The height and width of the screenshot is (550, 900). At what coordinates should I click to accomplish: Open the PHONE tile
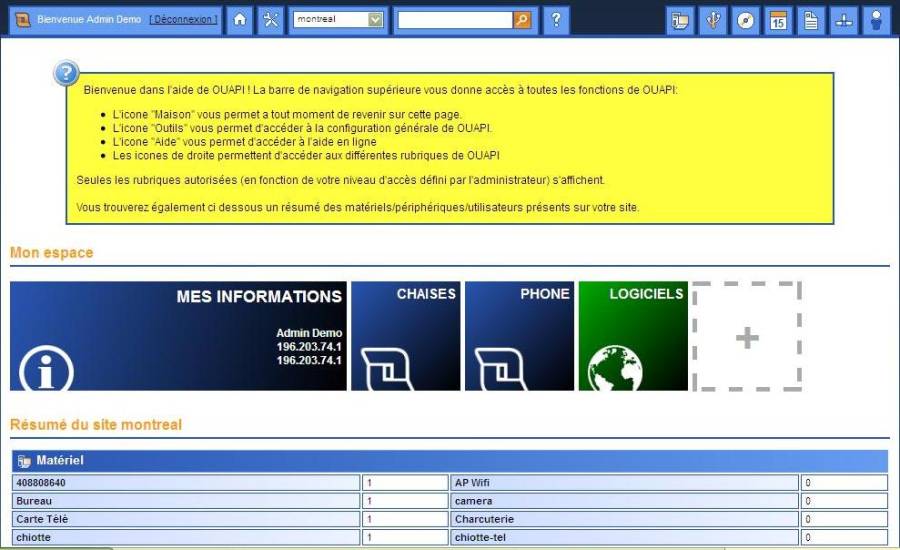pos(519,336)
